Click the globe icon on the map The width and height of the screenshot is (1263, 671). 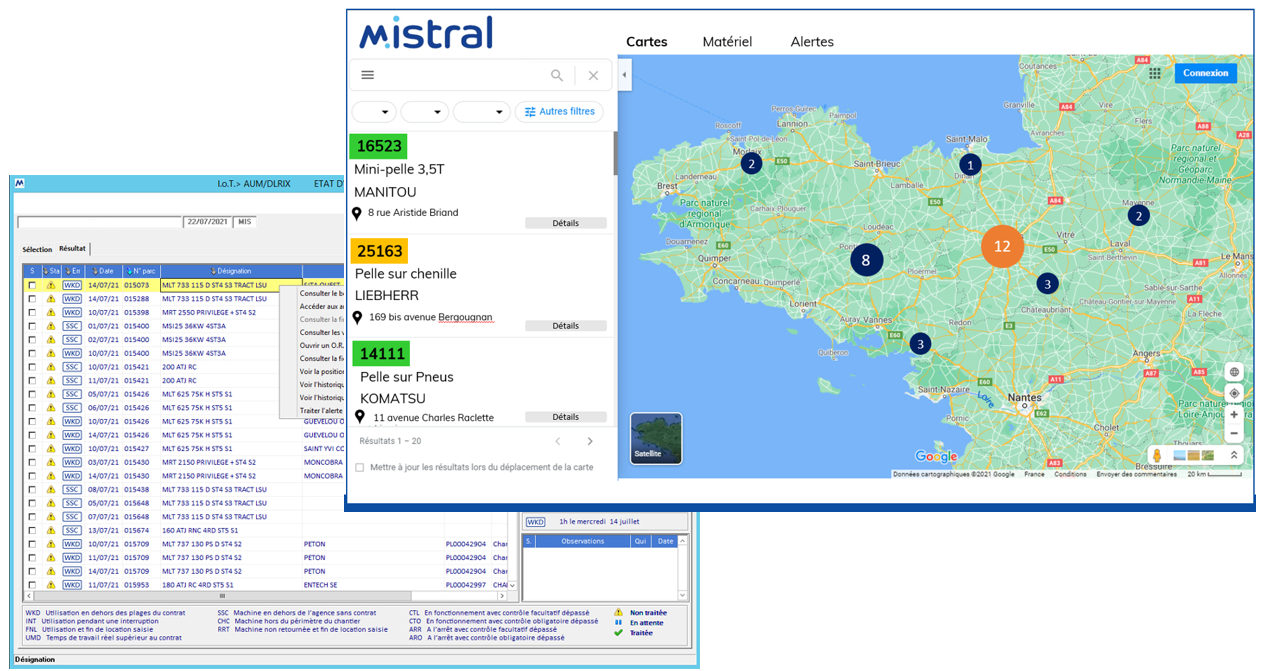tap(1234, 372)
